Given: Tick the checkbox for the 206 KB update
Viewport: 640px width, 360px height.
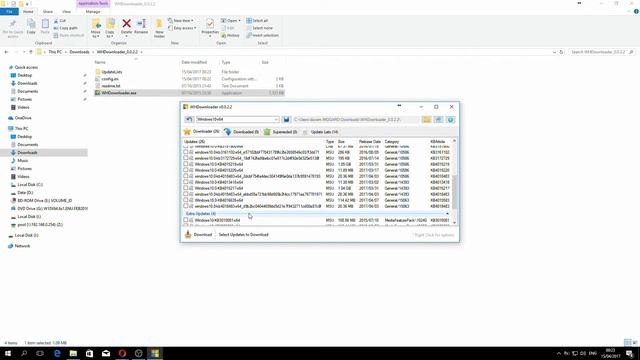Looking at the screenshot, I should (186, 152).
